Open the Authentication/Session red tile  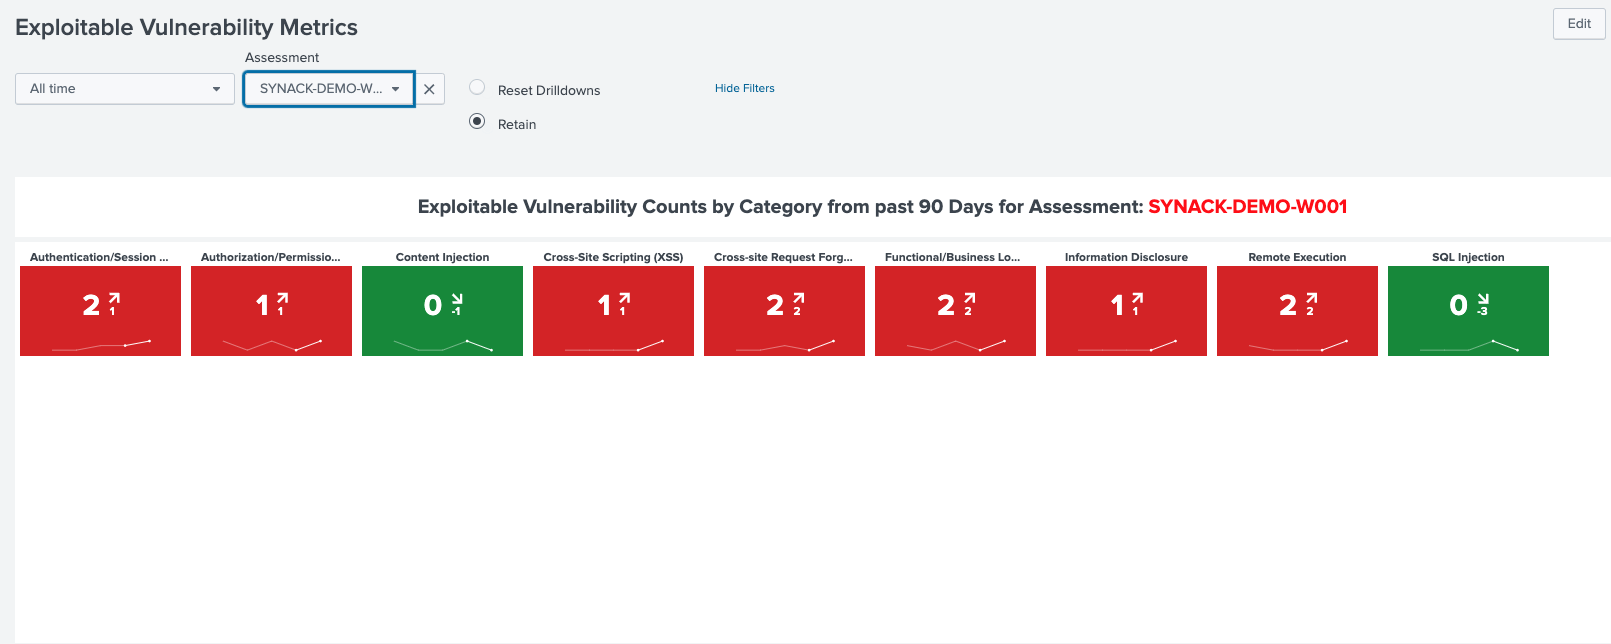[x=100, y=310]
